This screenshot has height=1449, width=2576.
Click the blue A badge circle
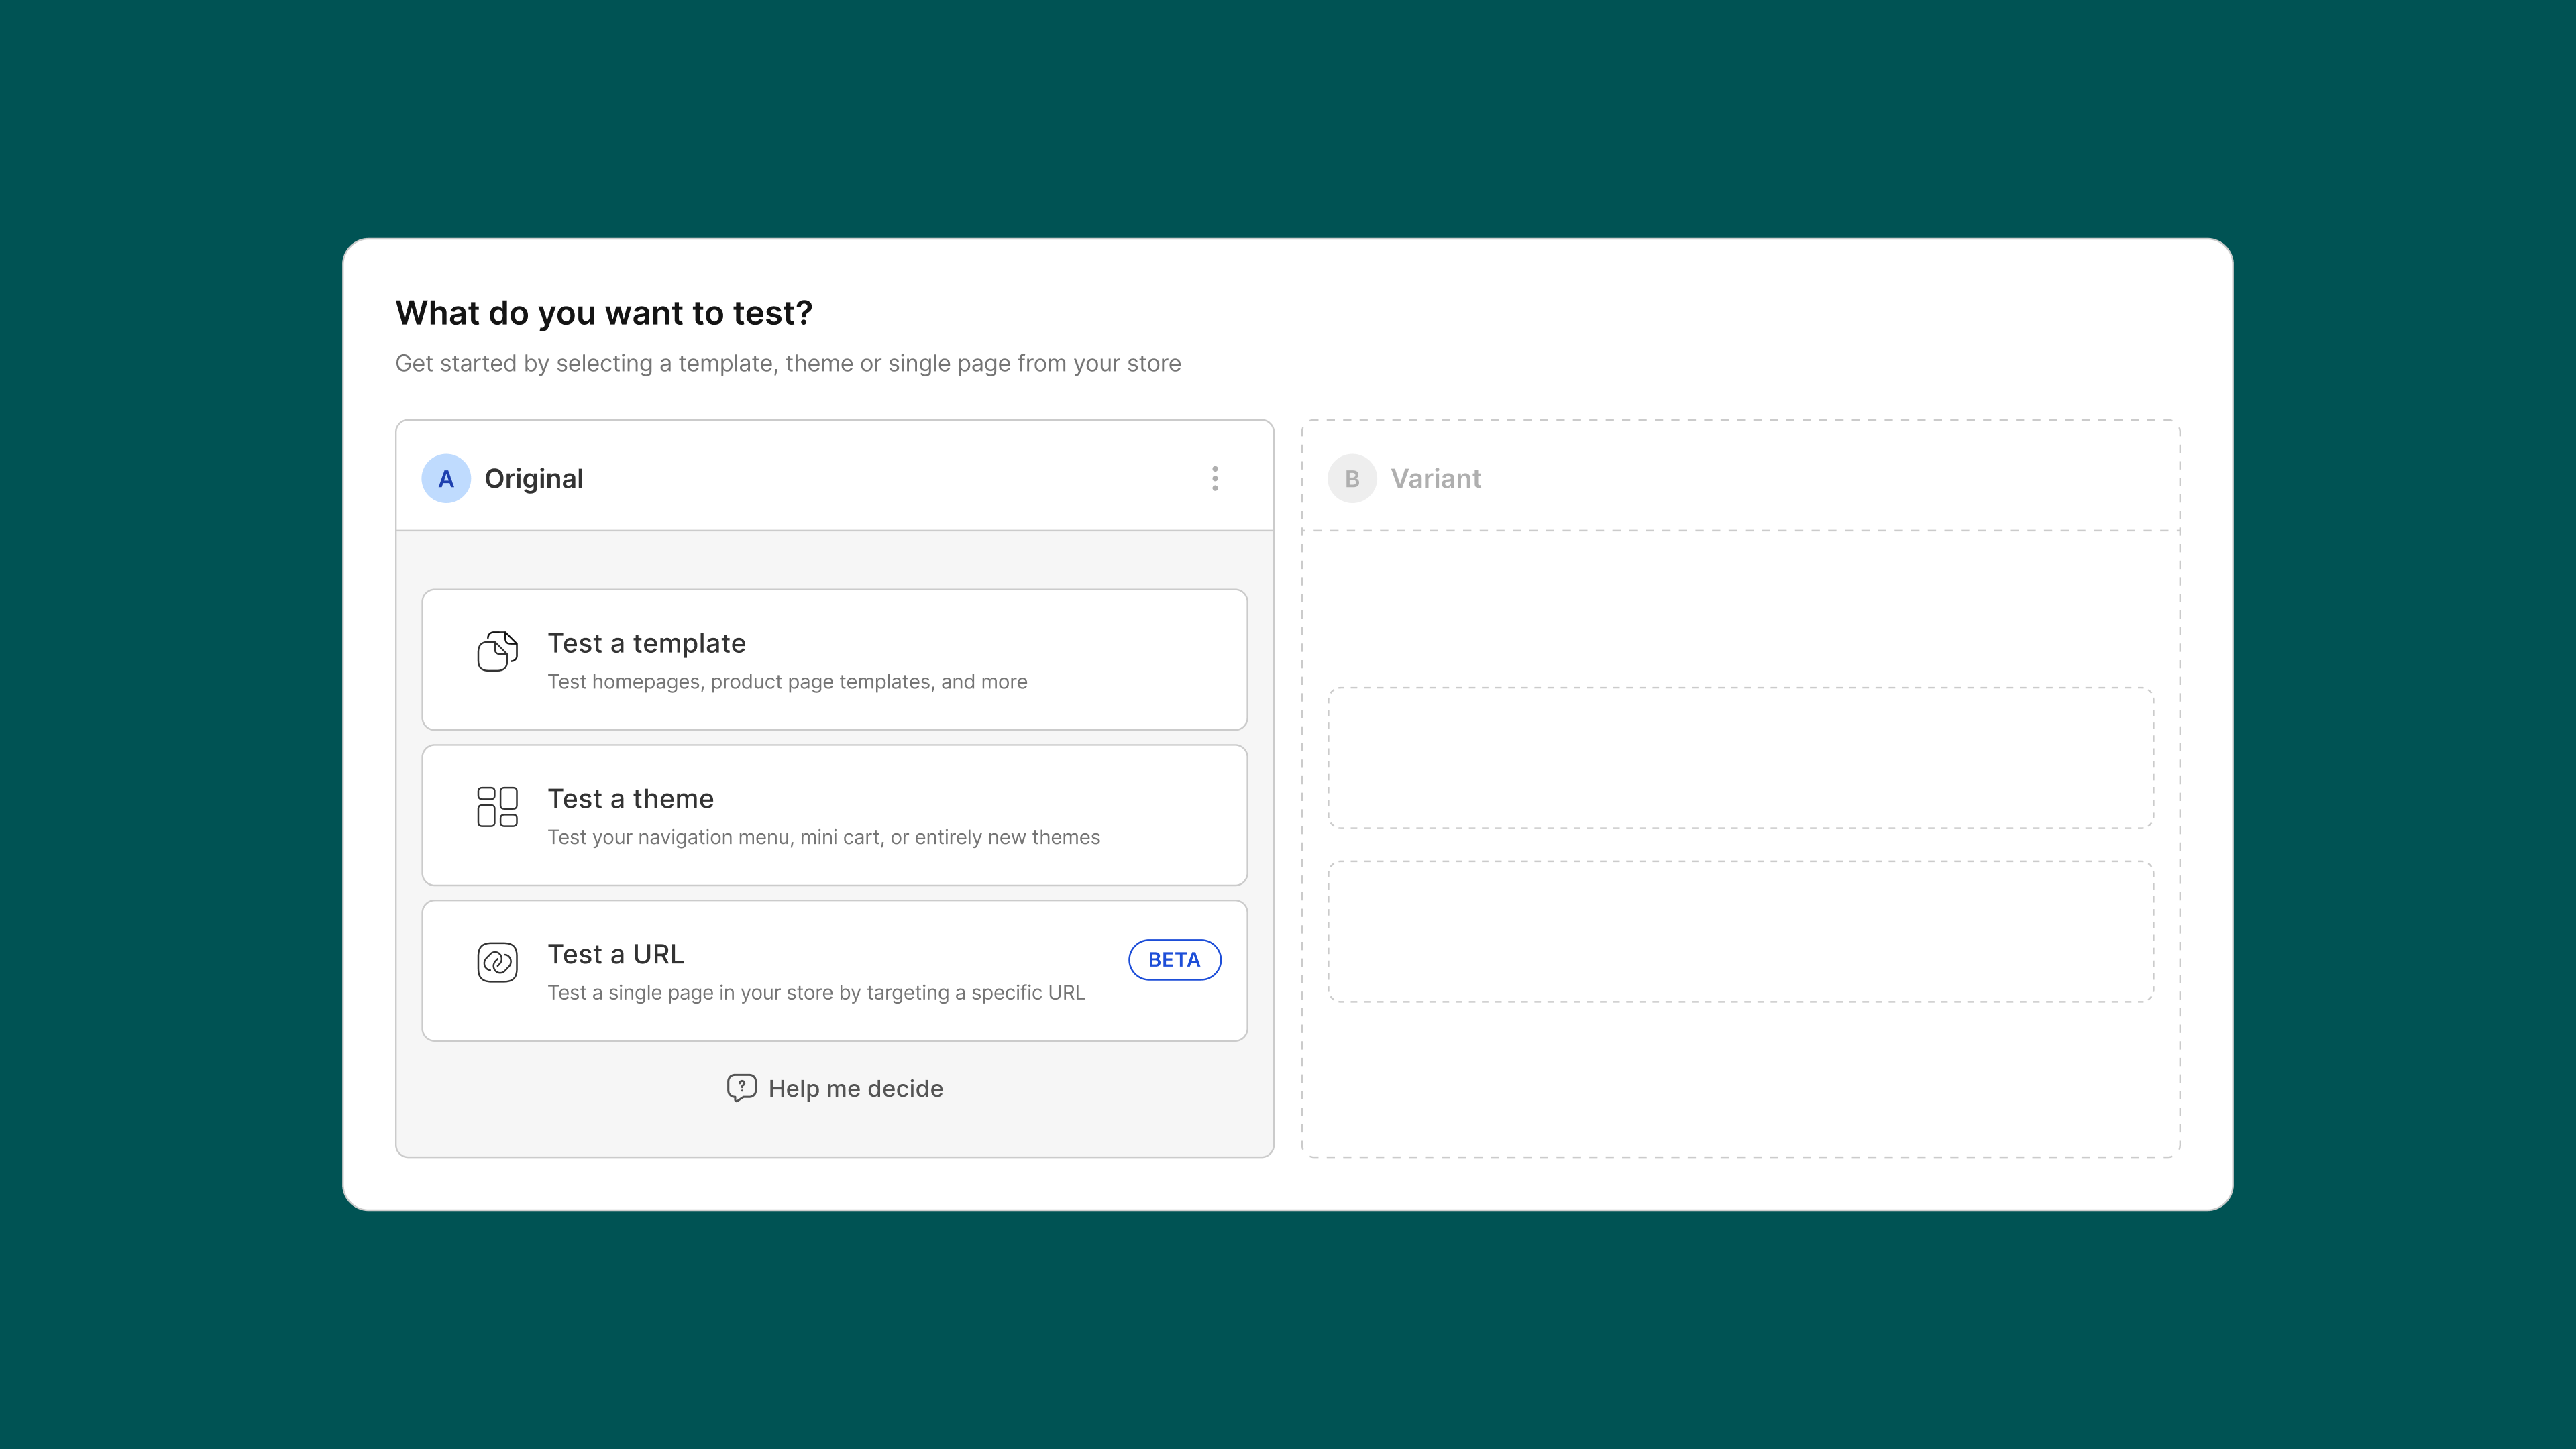coord(446,479)
